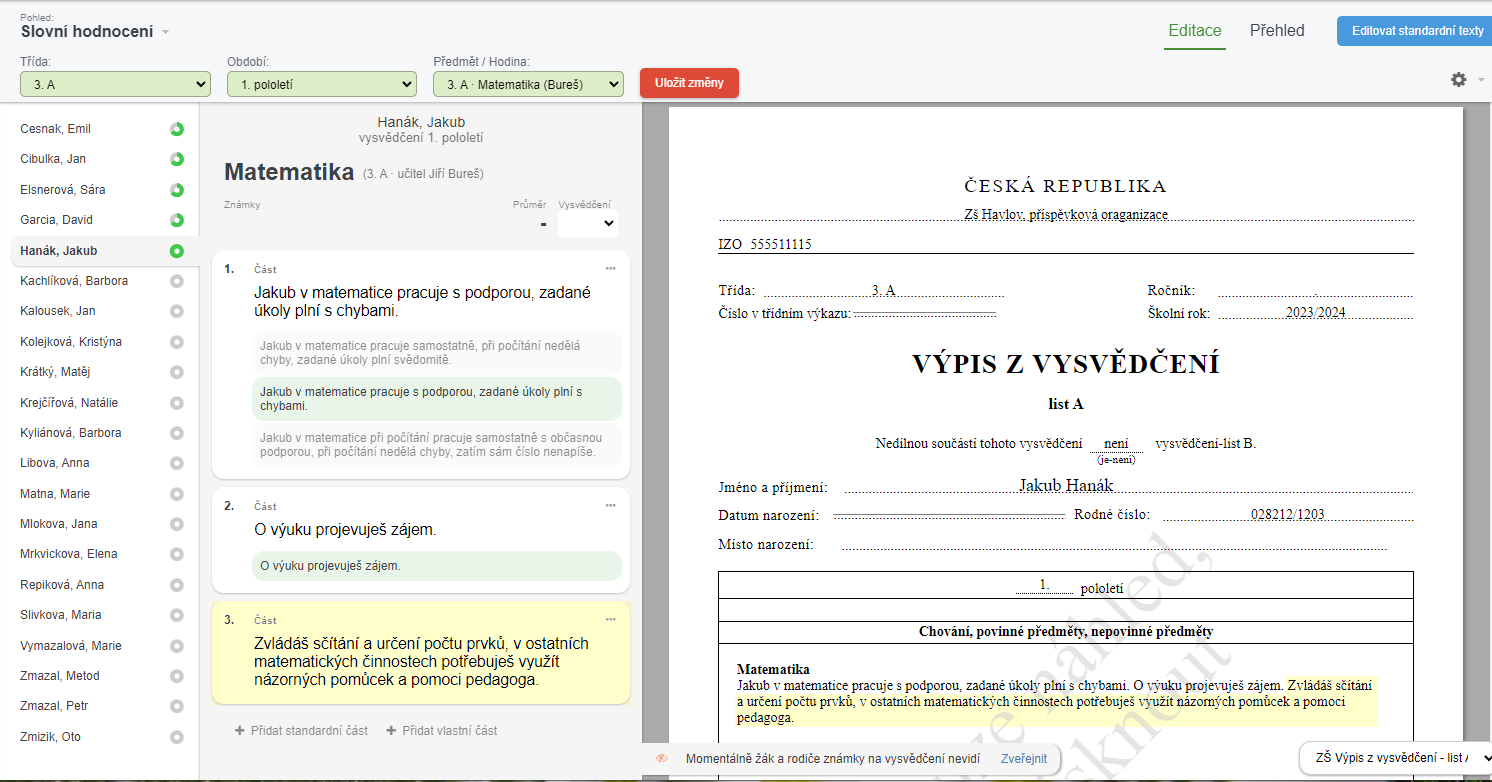Select the green option 'pracuje s podporou, zadané úkoly'

(x=436, y=399)
